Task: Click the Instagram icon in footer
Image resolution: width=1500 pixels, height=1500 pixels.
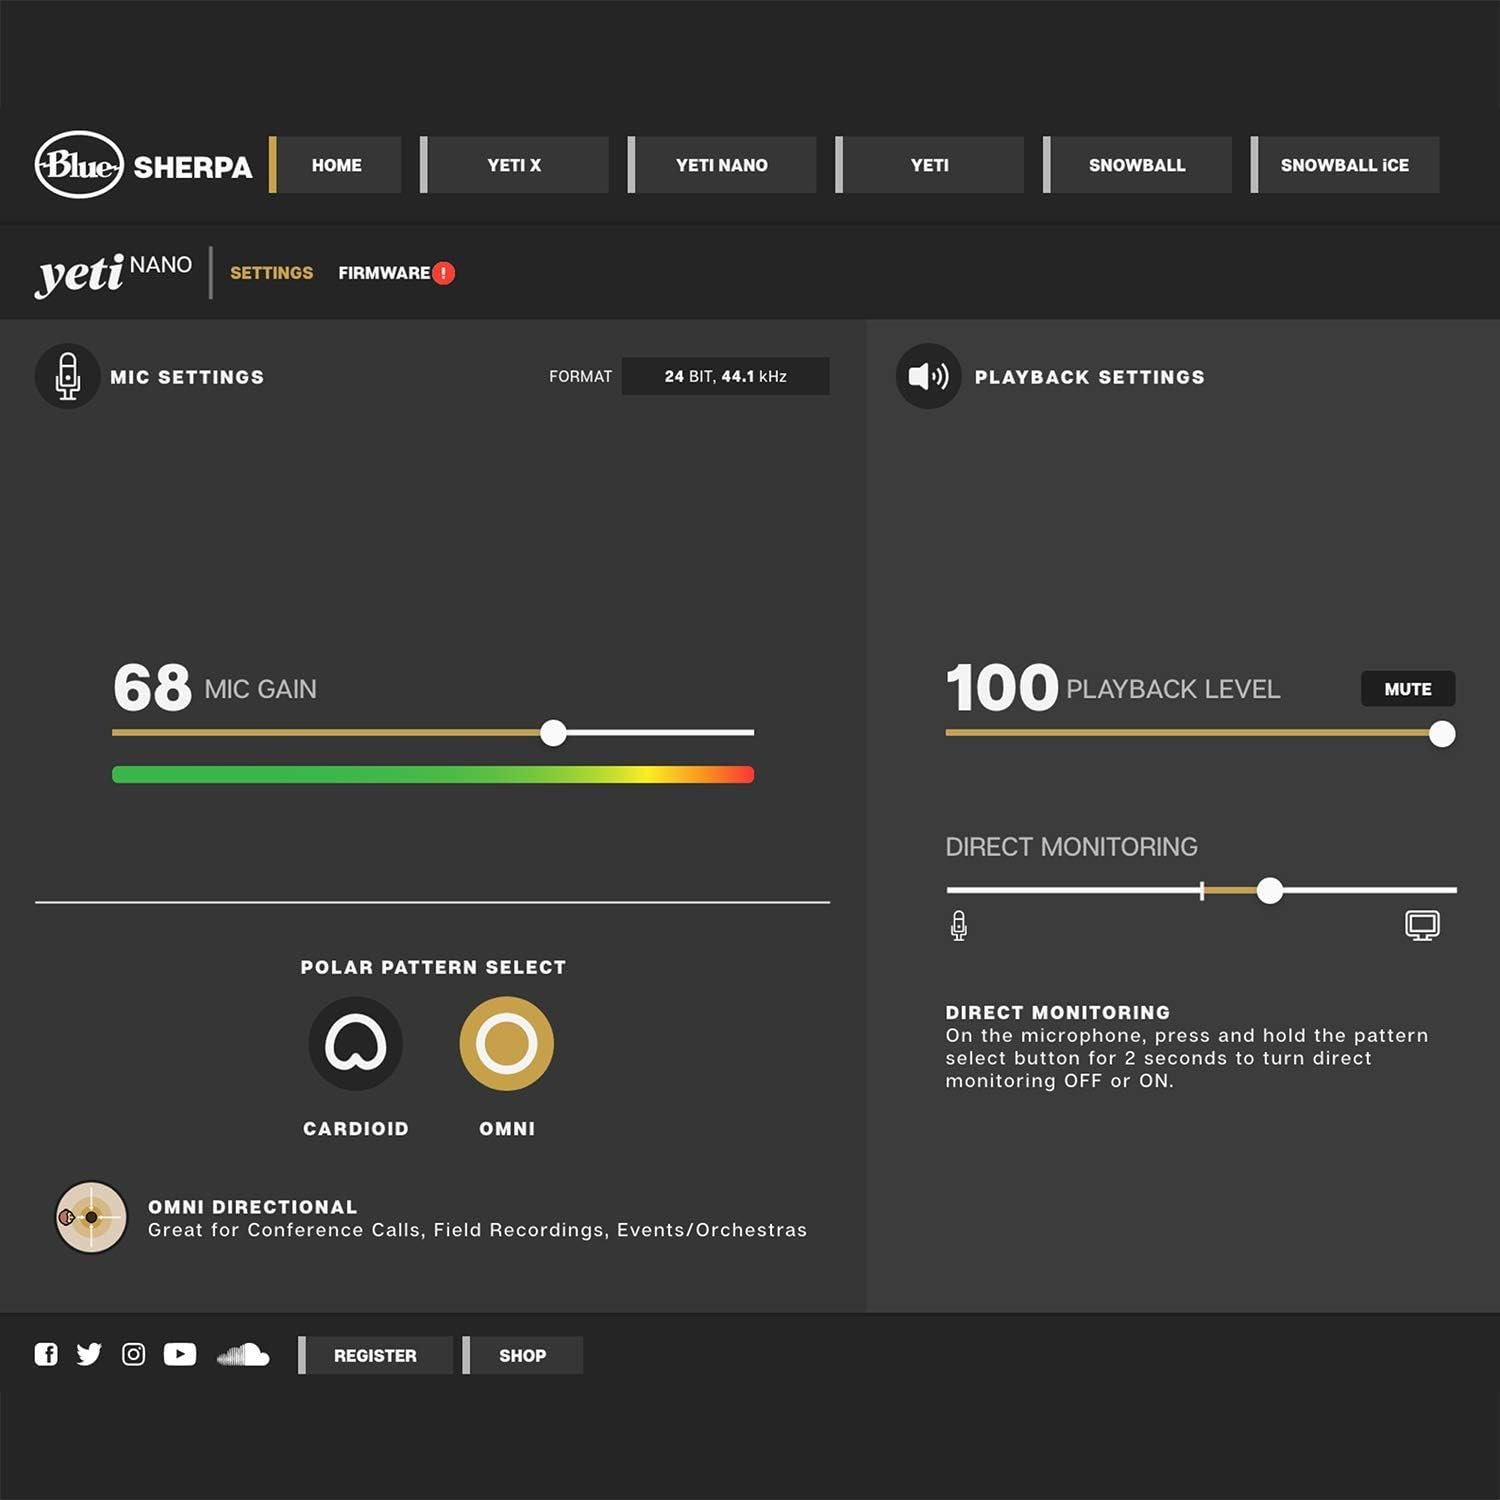Action: click(x=133, y=1354)
